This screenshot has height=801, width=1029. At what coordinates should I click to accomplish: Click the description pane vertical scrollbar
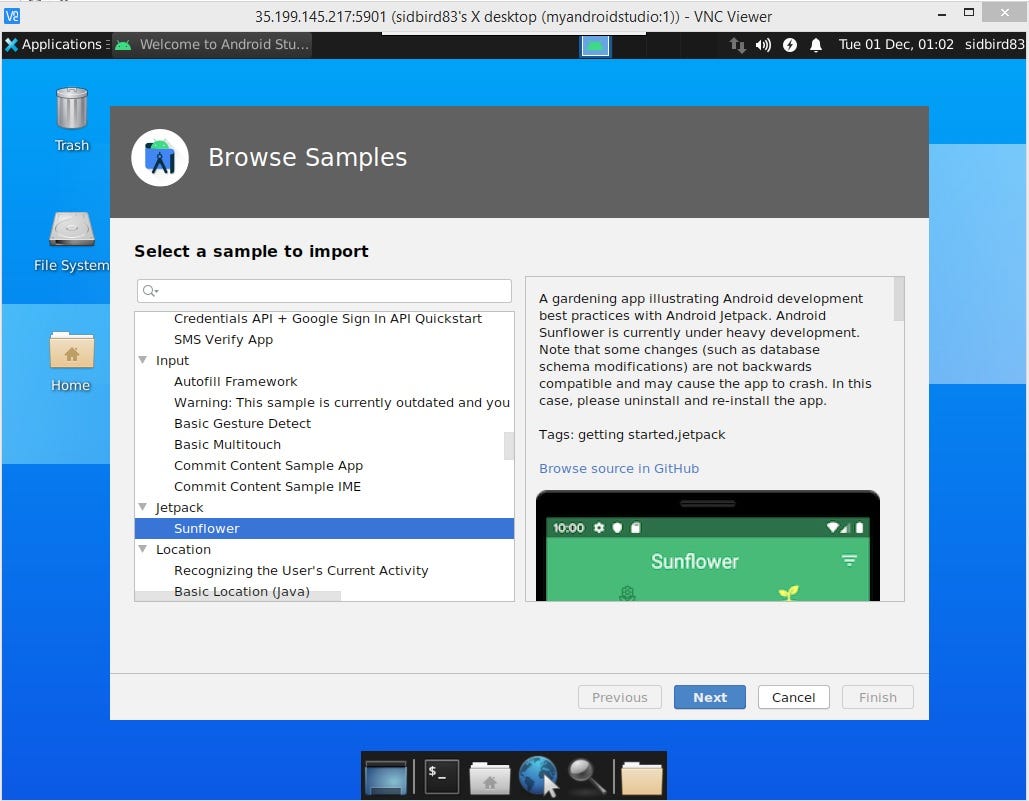pyautogui.click(x=899, y=299)
